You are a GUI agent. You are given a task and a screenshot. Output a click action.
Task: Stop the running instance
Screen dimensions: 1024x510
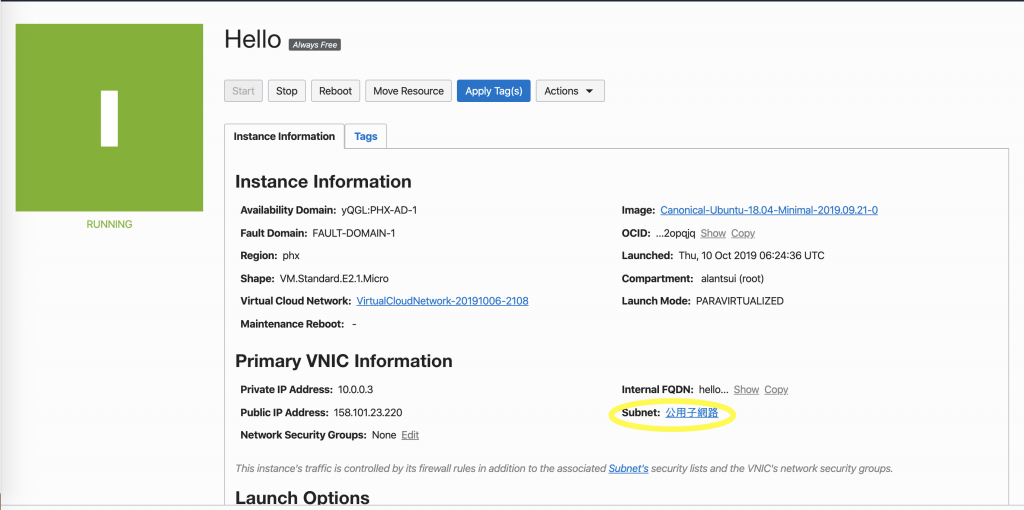point(287,91)
